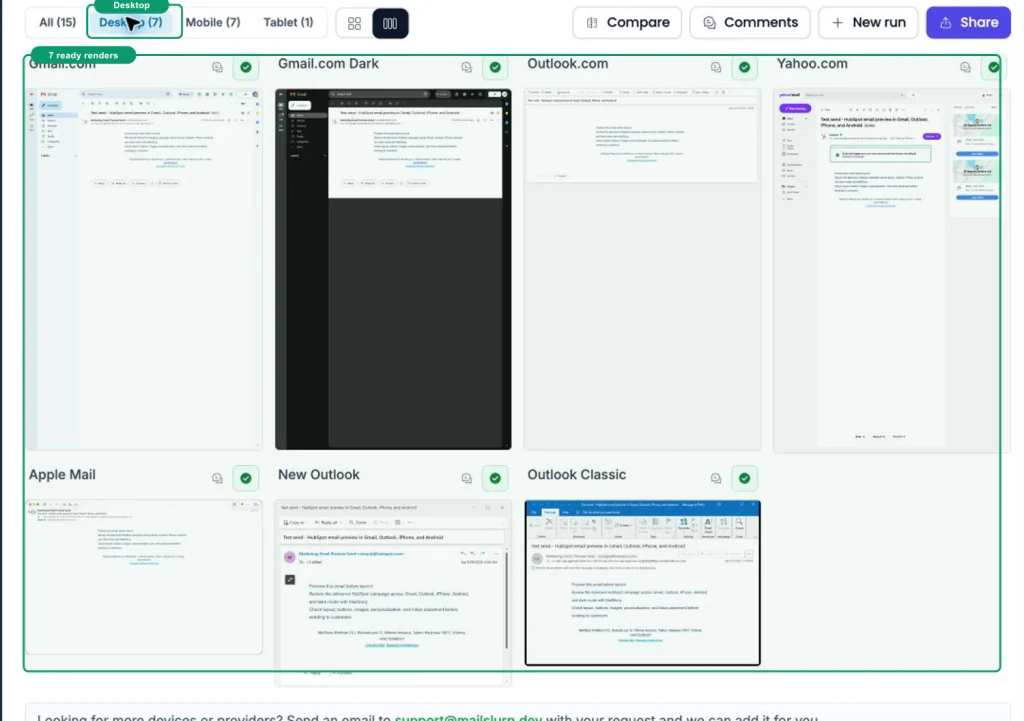The width and height of the screenshot is (1024, 721).
Task: Start a New run
Action: tap(868, 23)
